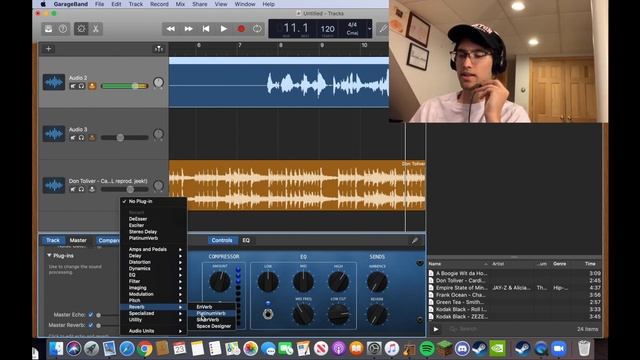Expand the Modulation plug-in submenu
Screen dimensions: 640x360
(153, 294)
